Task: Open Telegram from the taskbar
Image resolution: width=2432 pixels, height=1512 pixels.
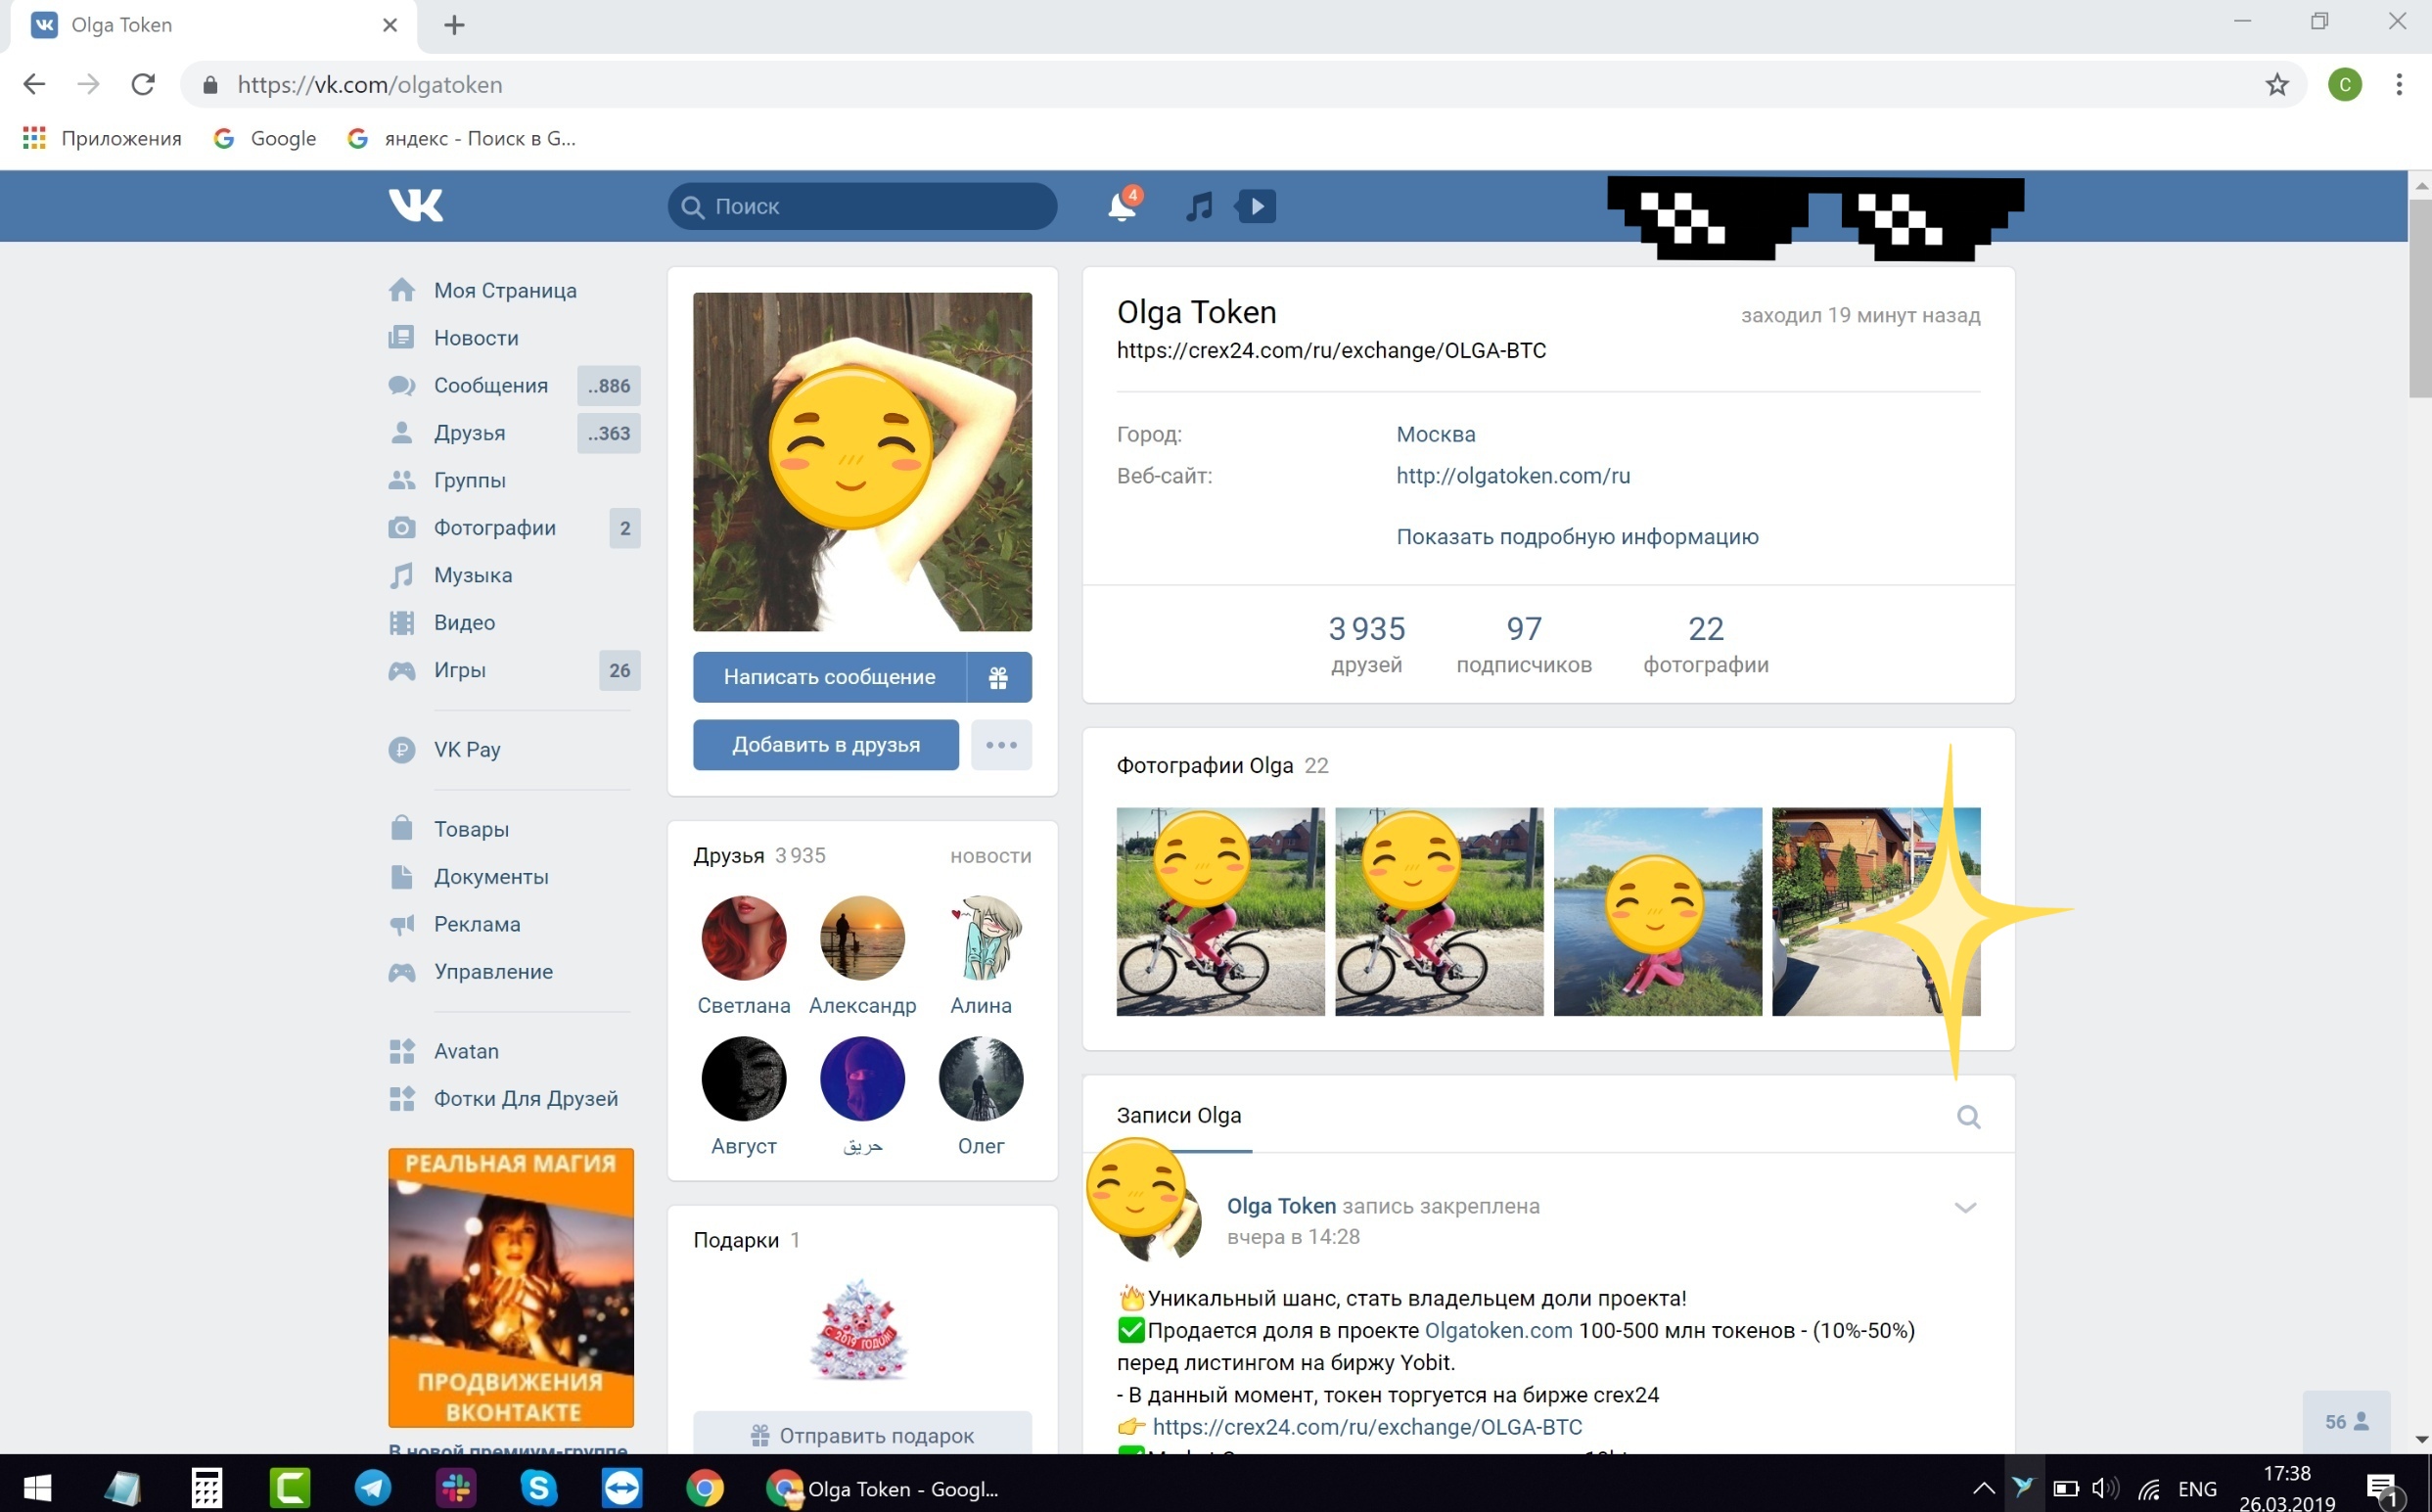Action: point(373,1487)
